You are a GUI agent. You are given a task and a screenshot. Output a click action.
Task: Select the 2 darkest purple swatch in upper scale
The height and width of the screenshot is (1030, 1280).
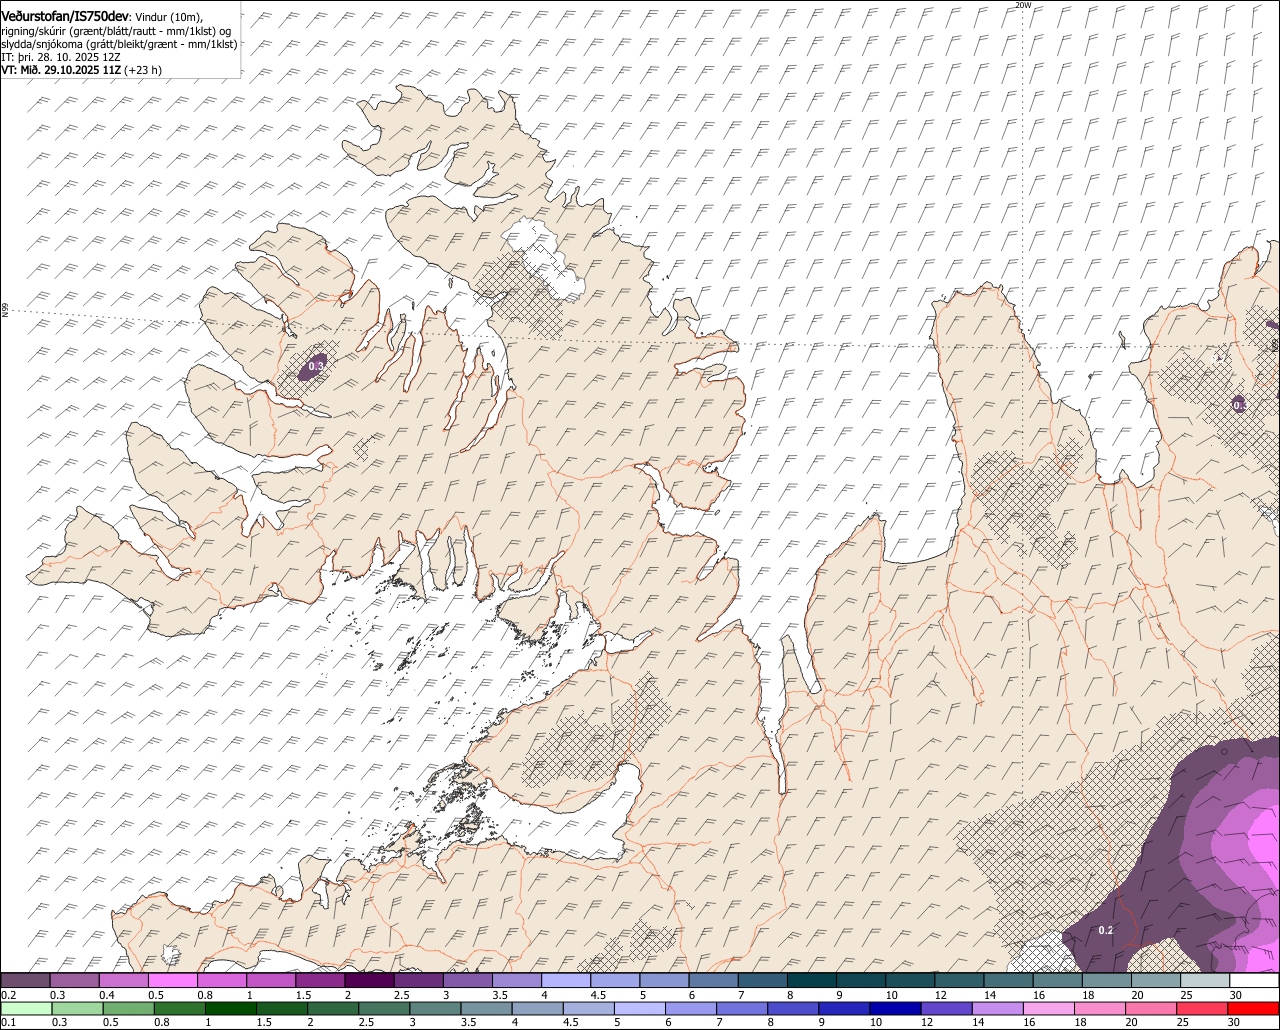click(369, 980)
